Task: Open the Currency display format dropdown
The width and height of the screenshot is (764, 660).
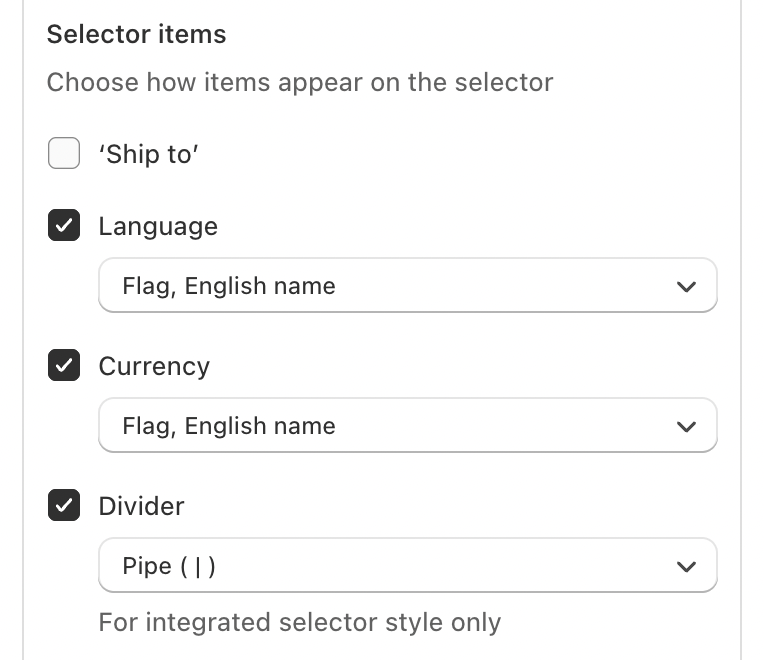Action: tap(407, 426)
